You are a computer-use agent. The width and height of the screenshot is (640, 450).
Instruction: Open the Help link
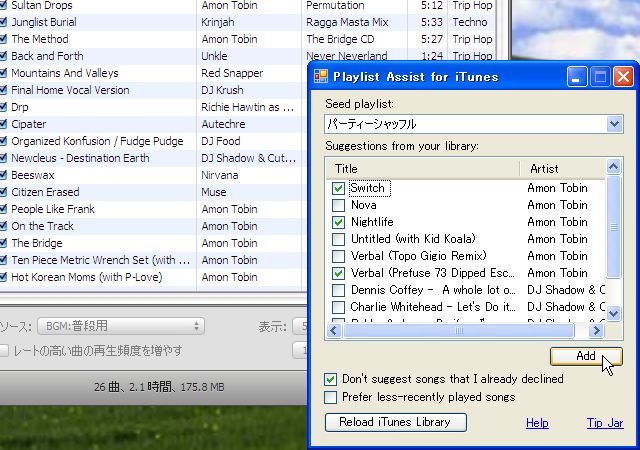[537, 423]
